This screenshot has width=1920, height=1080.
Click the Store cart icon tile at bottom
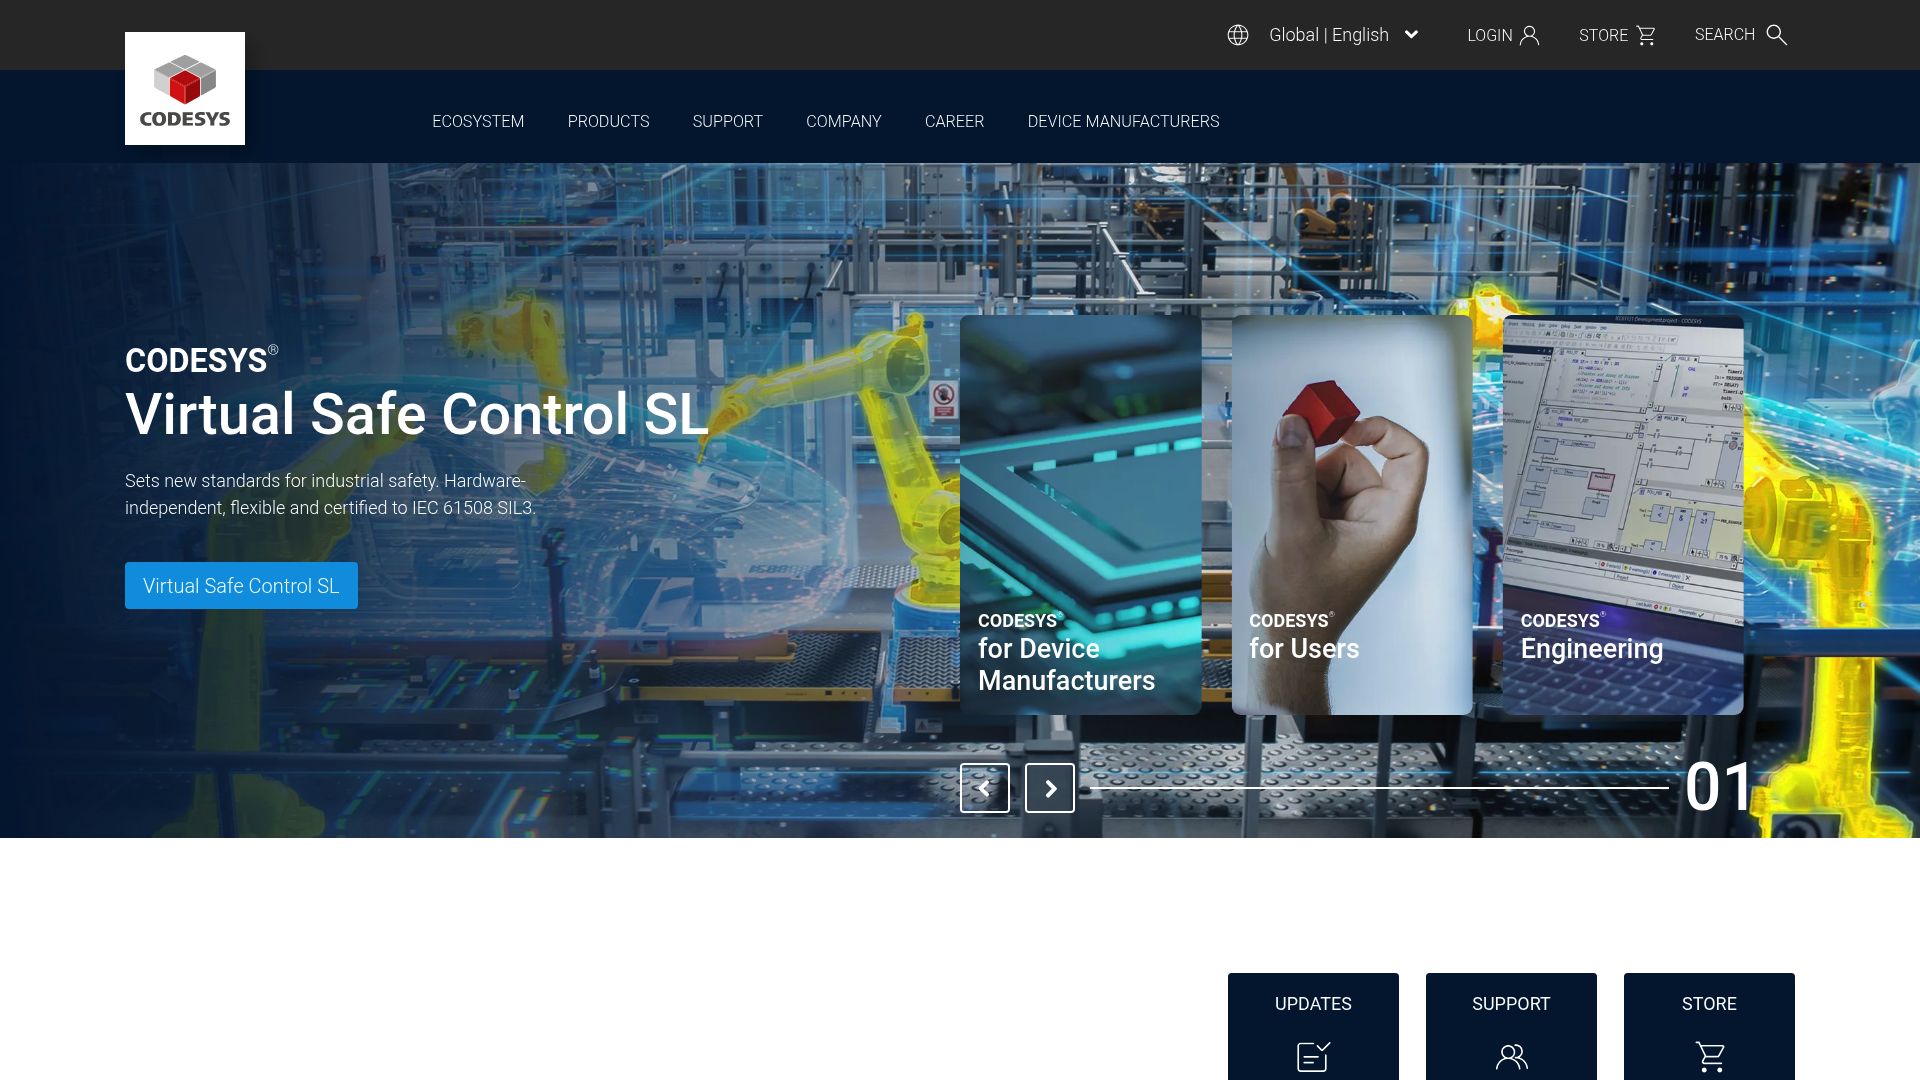[x=1709, y=1055]
